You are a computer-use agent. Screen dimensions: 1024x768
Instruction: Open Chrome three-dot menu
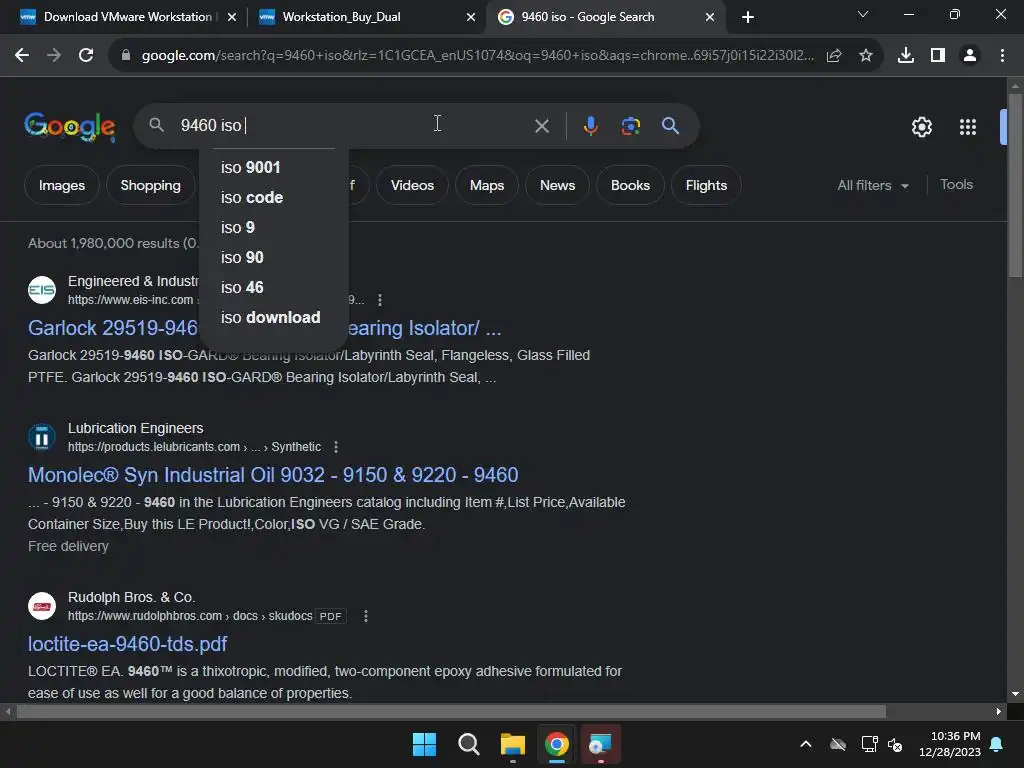(1002, 56)
